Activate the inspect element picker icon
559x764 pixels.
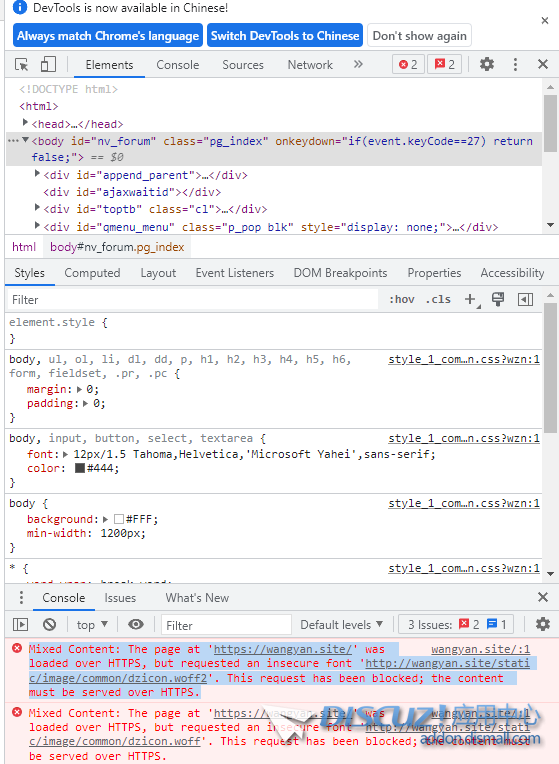(x=21, y=64)
